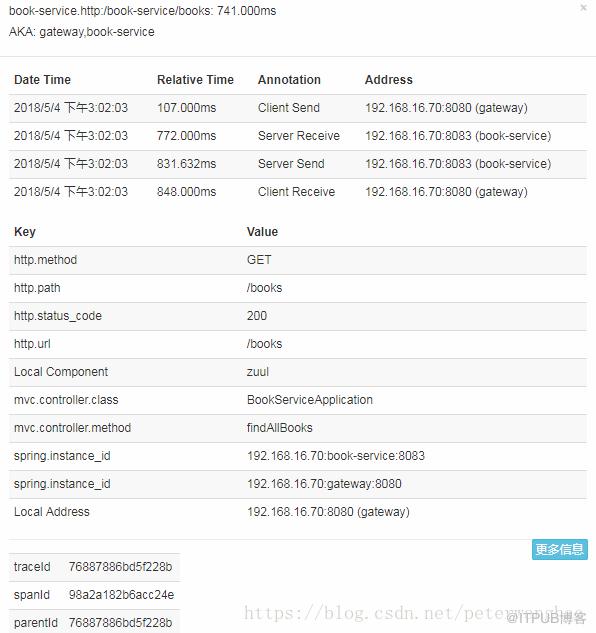
Task: Click the Local Component key
Action: [61, 372]
